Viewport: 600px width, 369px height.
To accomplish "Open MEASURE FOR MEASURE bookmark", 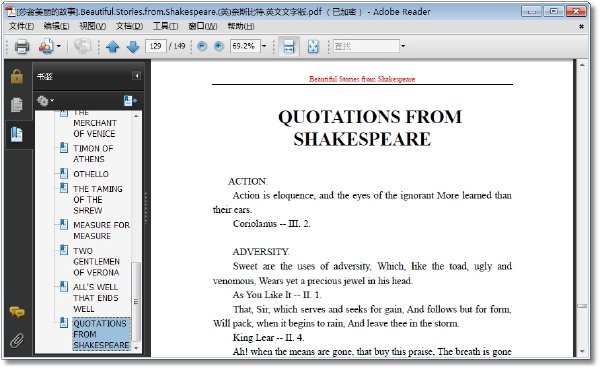I will coord(101,230).
